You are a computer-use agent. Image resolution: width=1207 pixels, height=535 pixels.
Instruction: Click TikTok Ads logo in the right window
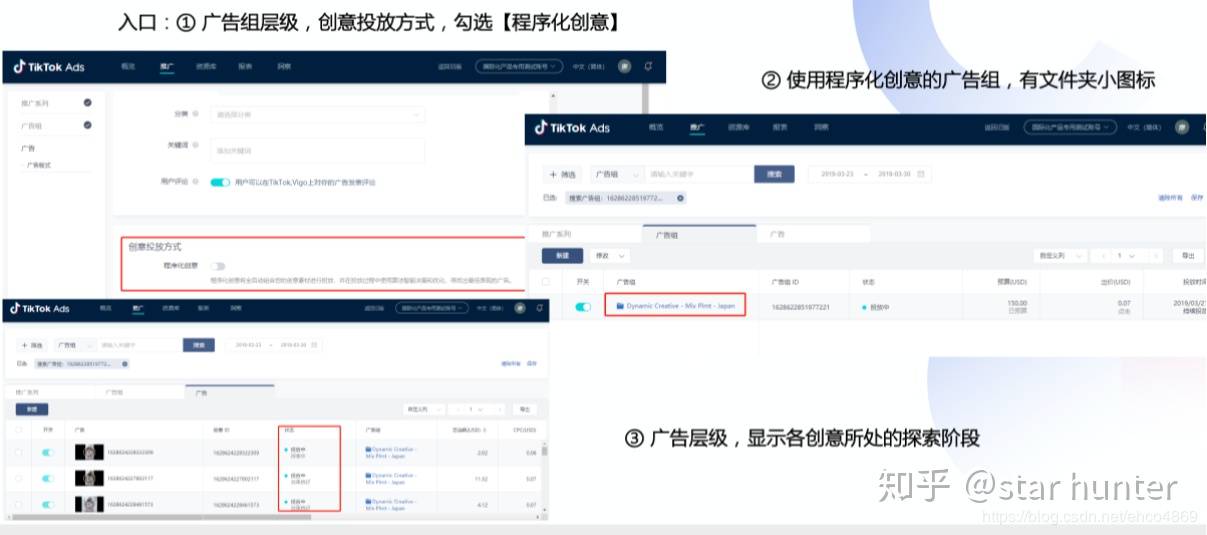pos(573,127)
